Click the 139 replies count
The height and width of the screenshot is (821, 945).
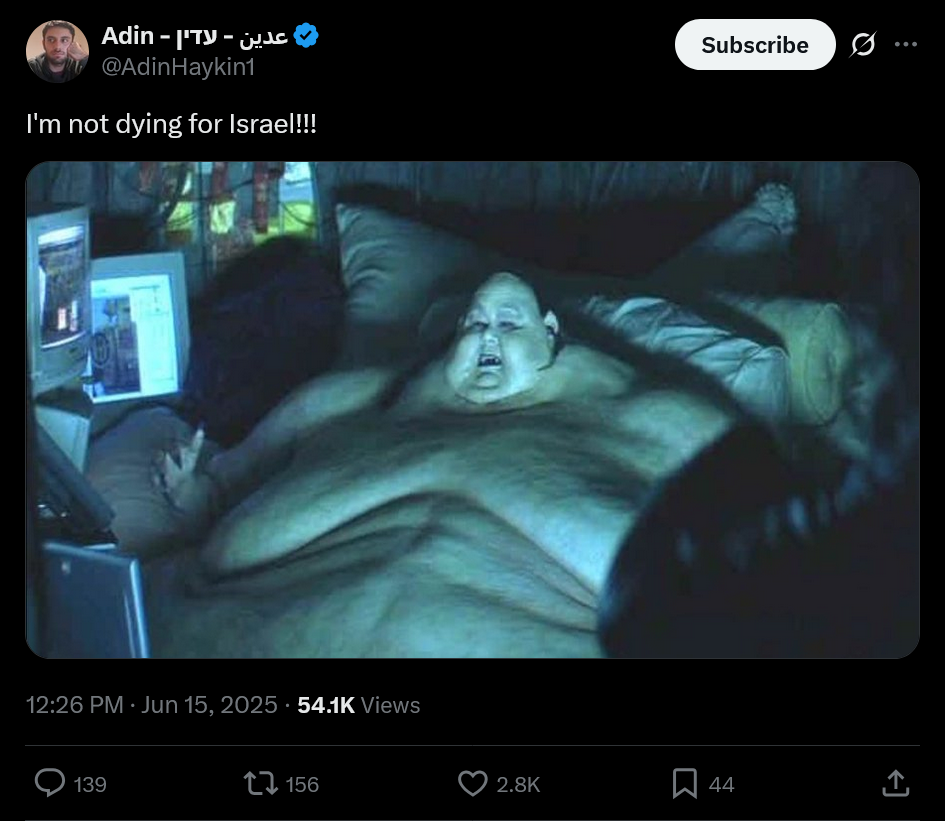(x=90, y=784)
